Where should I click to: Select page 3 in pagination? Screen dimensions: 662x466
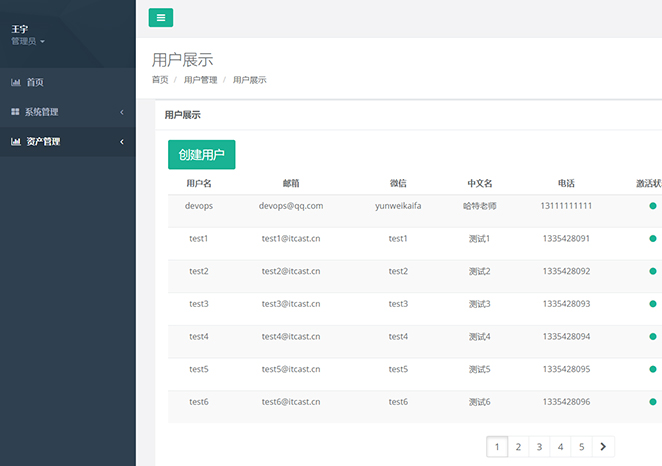click(x=539, y=447)
